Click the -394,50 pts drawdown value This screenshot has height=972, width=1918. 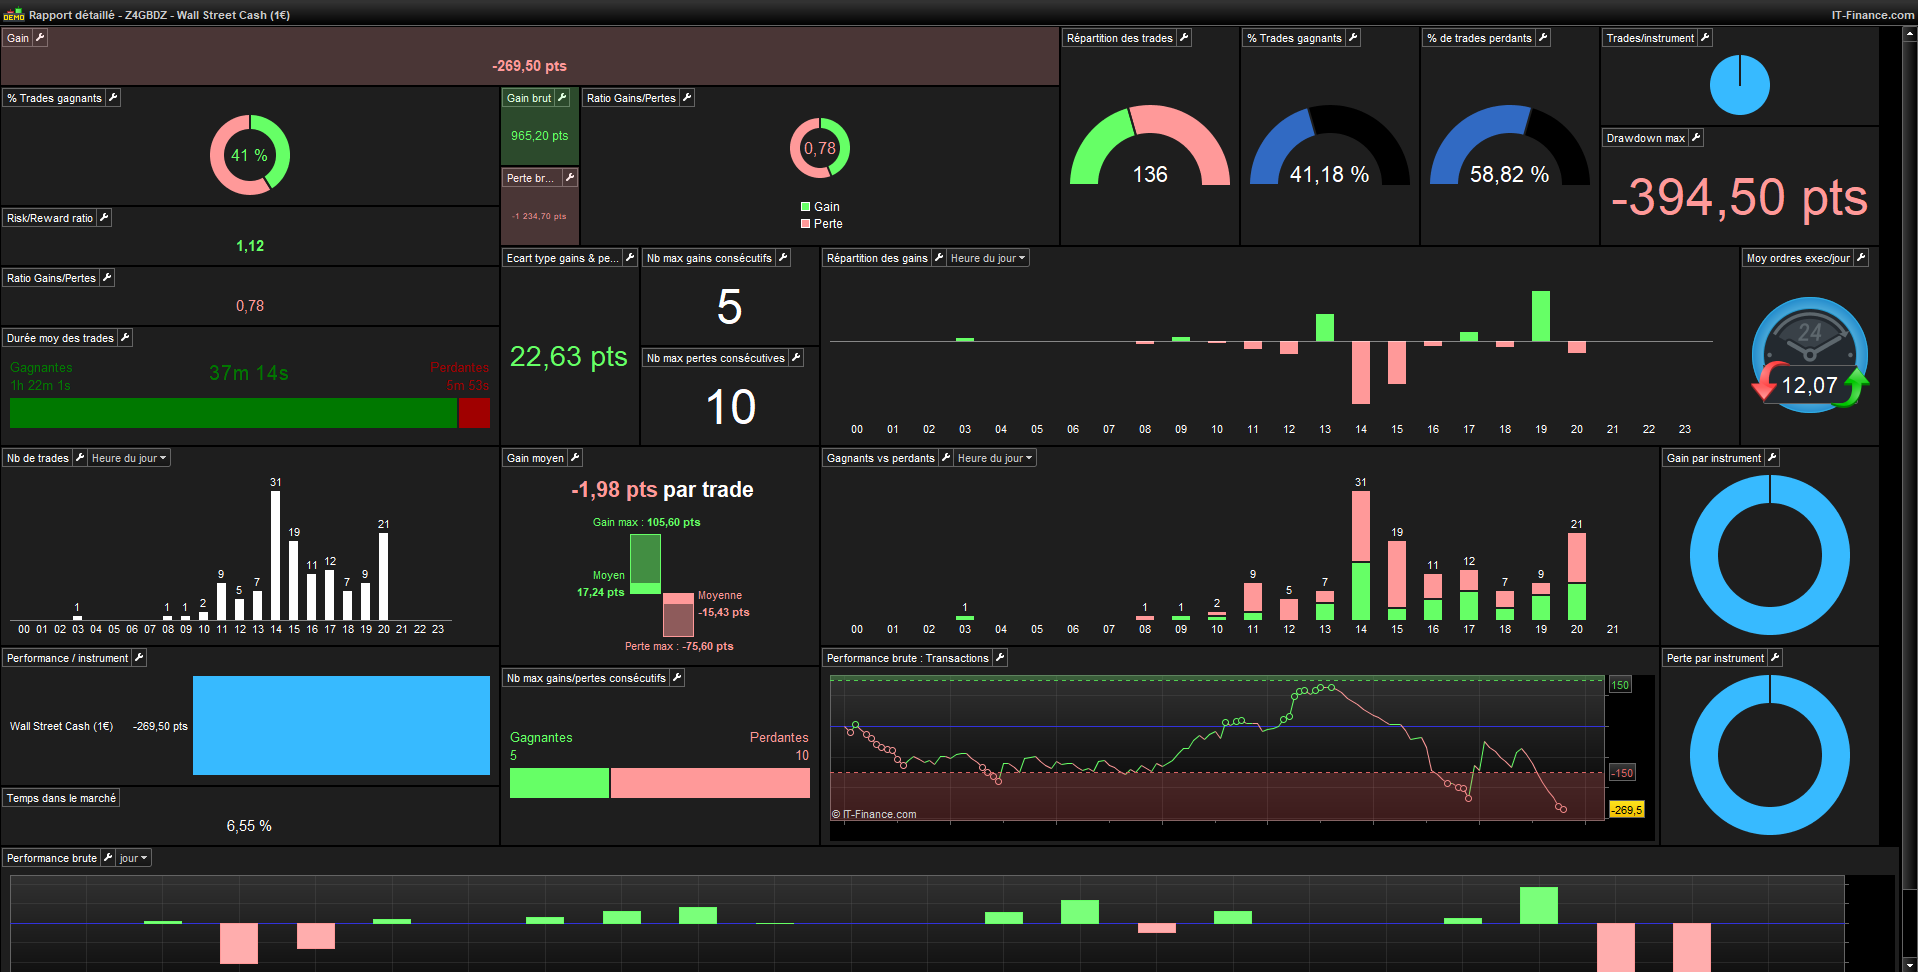tap(1739, 197)
